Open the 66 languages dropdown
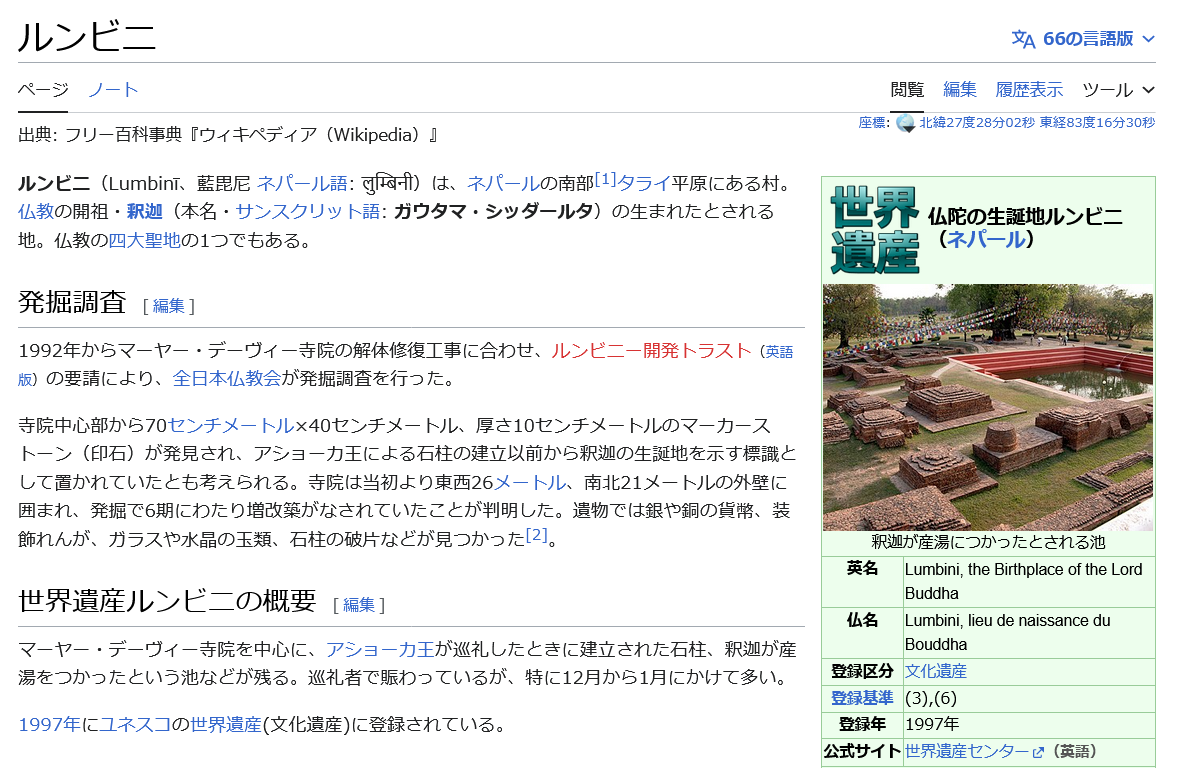The image size is (1192, 768). click(x=1083, y=39)
